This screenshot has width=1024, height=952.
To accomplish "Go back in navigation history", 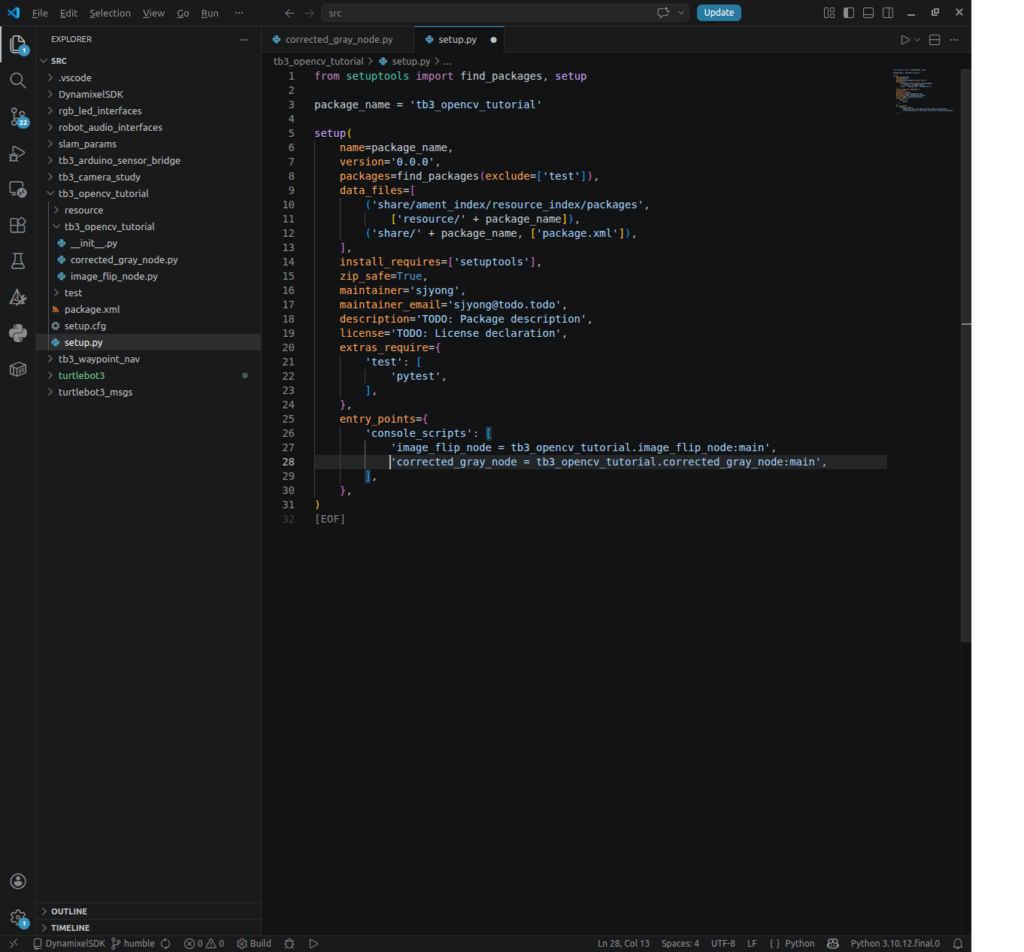I will click(x=289, y=13).
